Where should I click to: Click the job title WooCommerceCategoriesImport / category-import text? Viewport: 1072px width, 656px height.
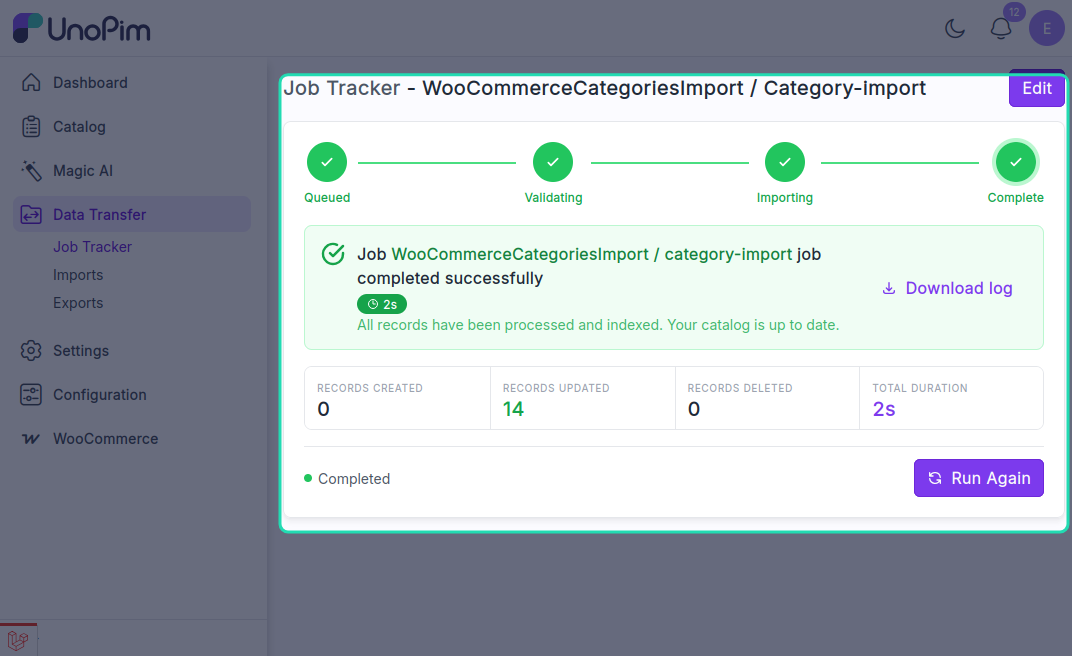coord(592,254)
